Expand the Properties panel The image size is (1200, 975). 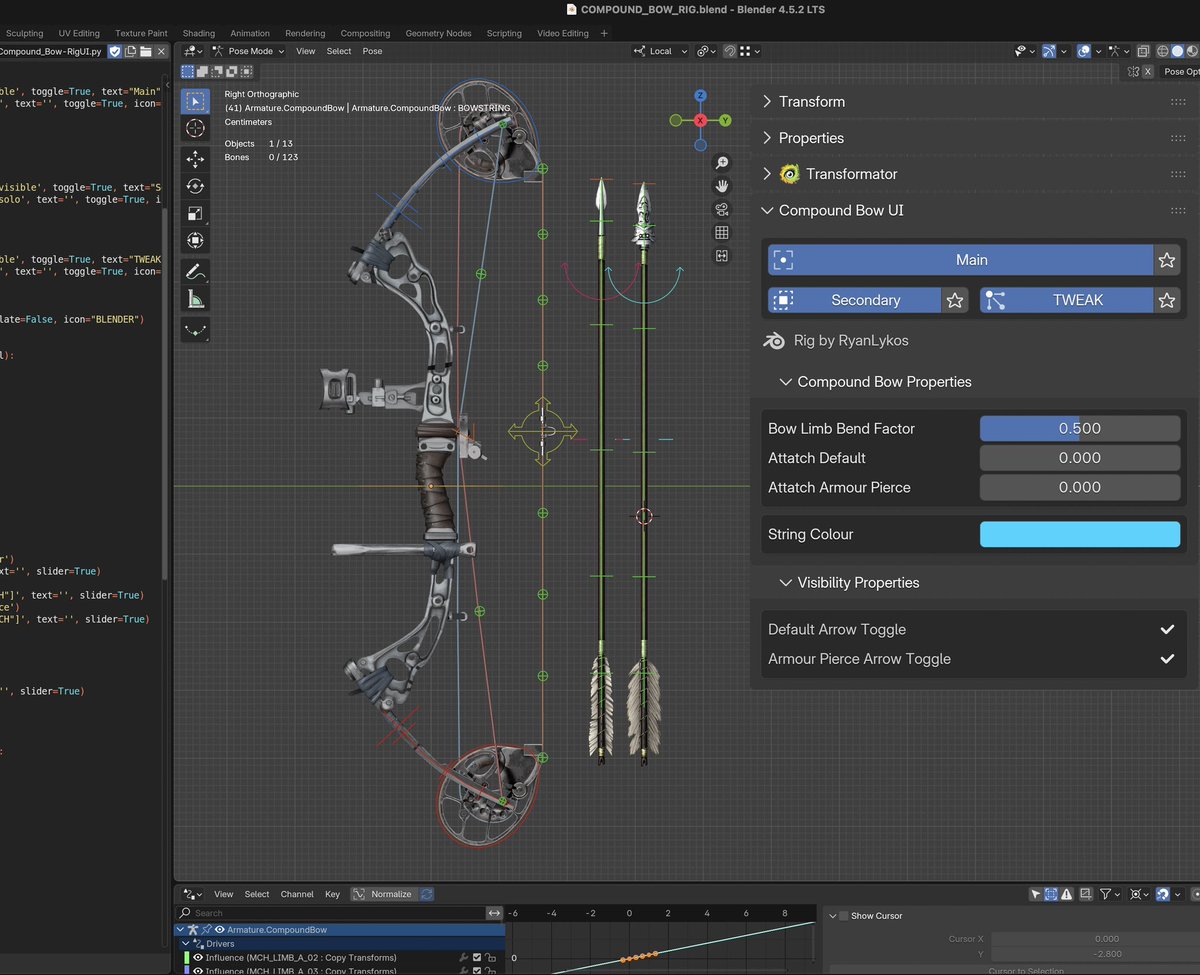pyautogui.click(x=767, y=138)
